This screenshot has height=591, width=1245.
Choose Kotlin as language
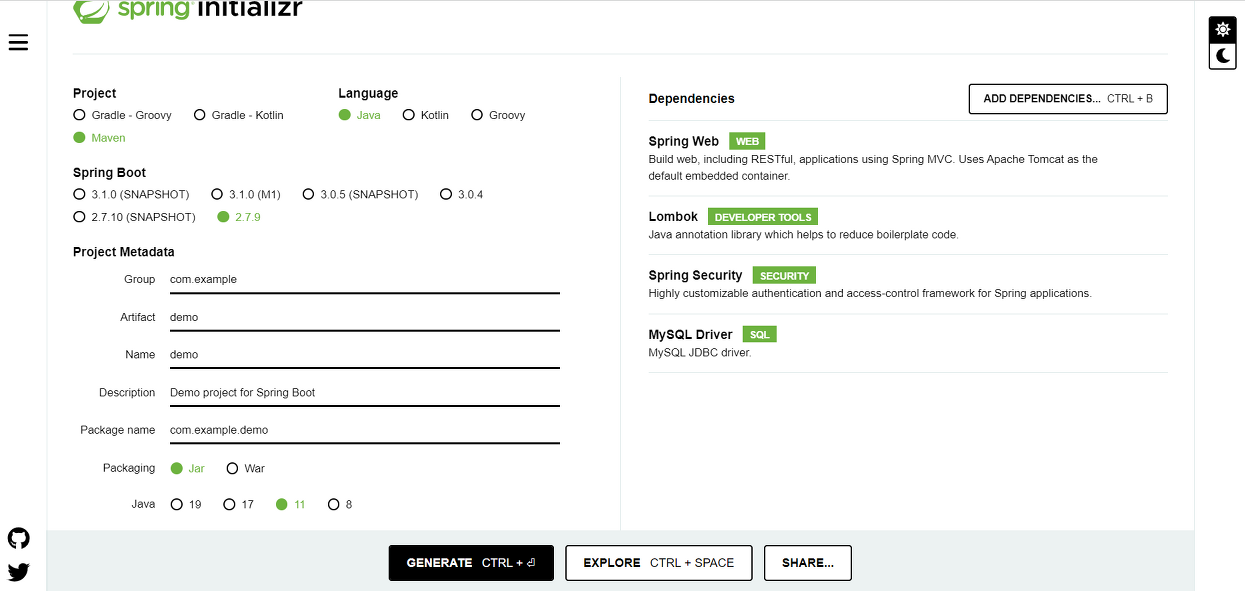coord(426,115)
